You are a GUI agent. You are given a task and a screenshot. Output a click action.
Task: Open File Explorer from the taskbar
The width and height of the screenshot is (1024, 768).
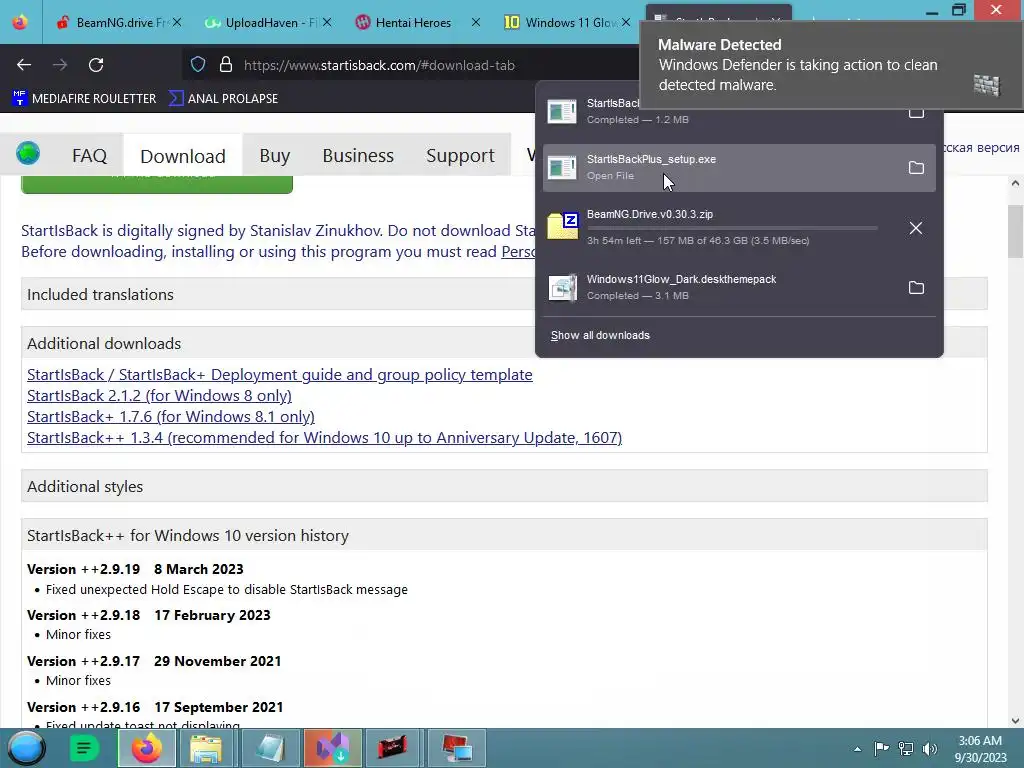tap(206, 748)
